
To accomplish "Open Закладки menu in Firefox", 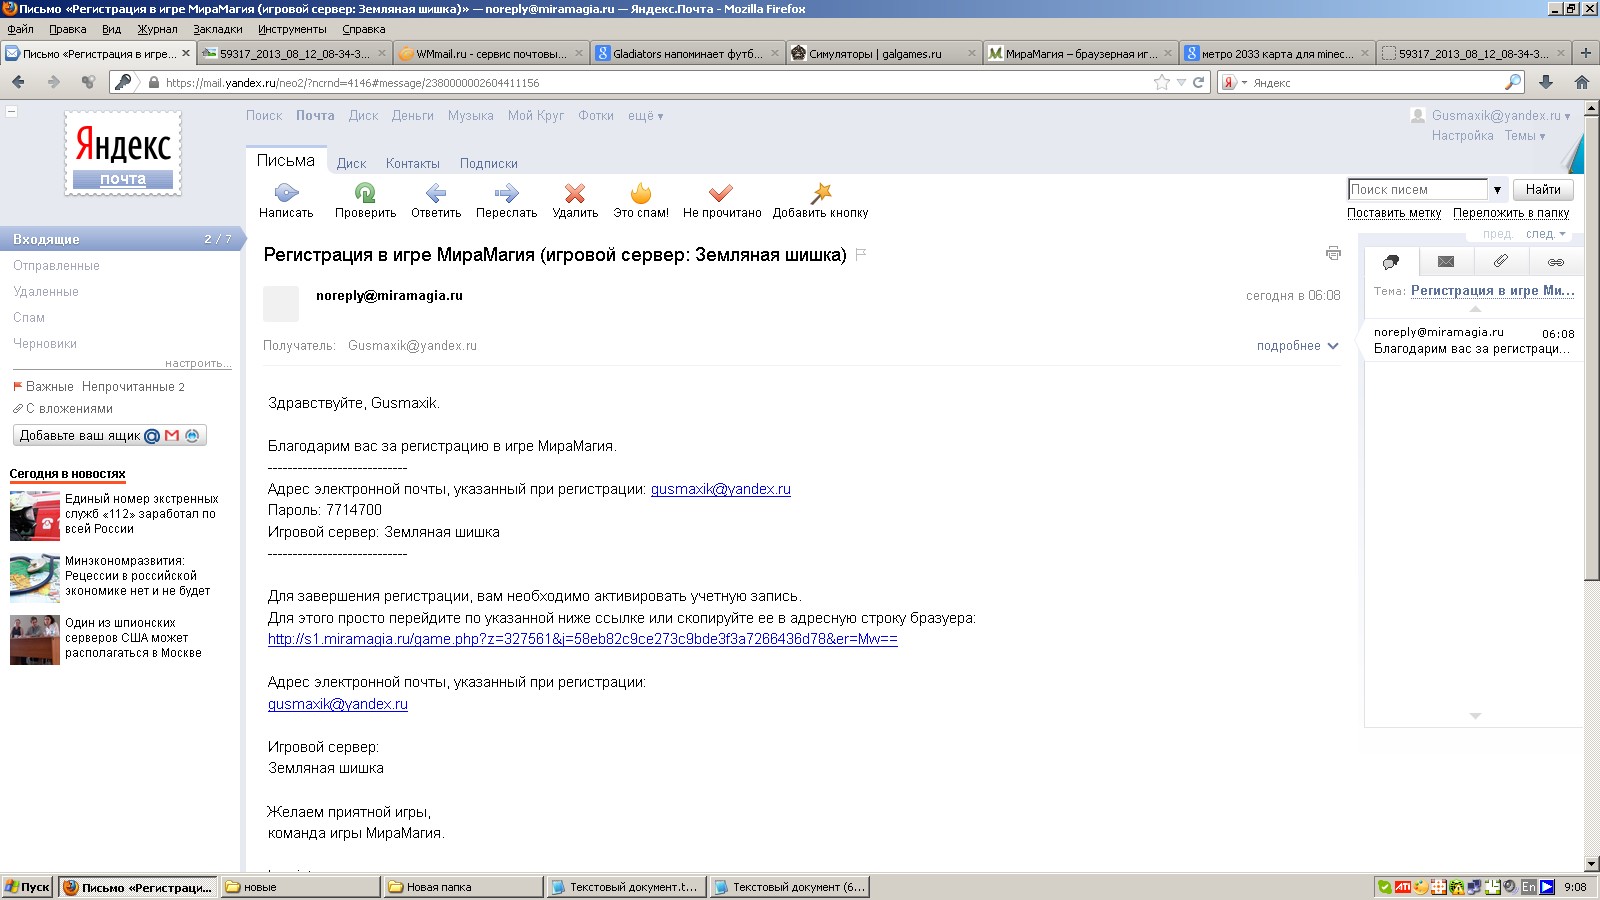I will [x=217, y=29].
